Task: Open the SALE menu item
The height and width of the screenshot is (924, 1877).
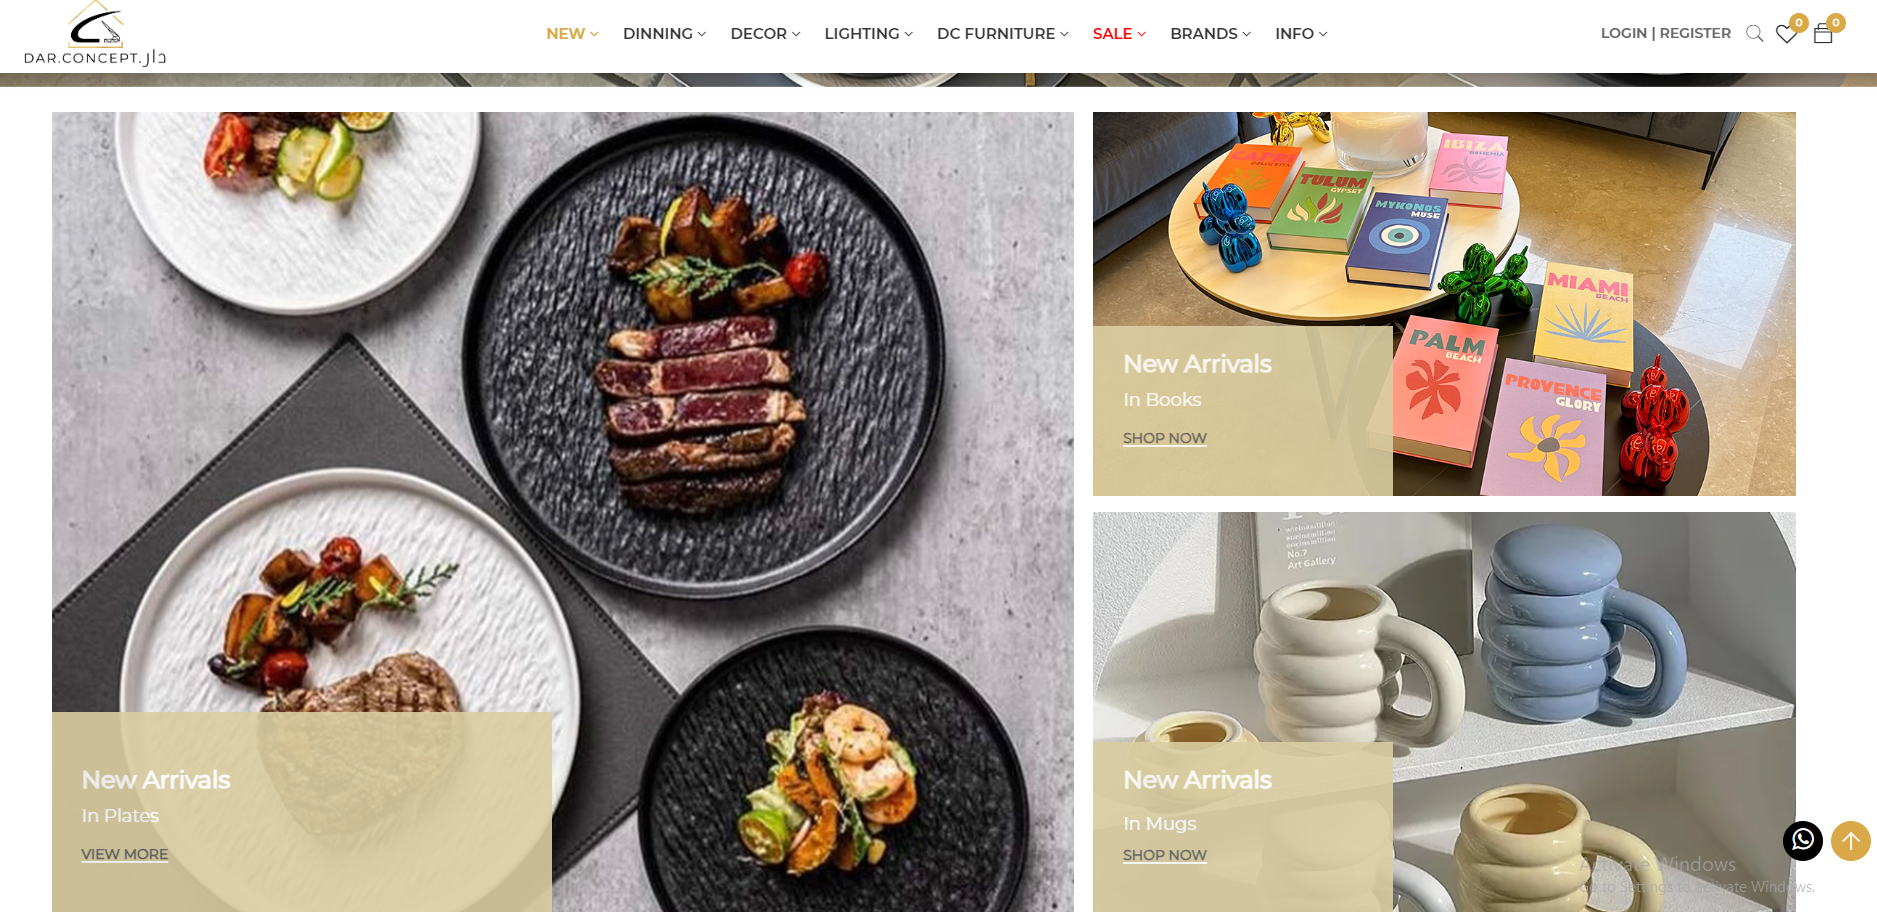Action: click(x=1119, y=34)
